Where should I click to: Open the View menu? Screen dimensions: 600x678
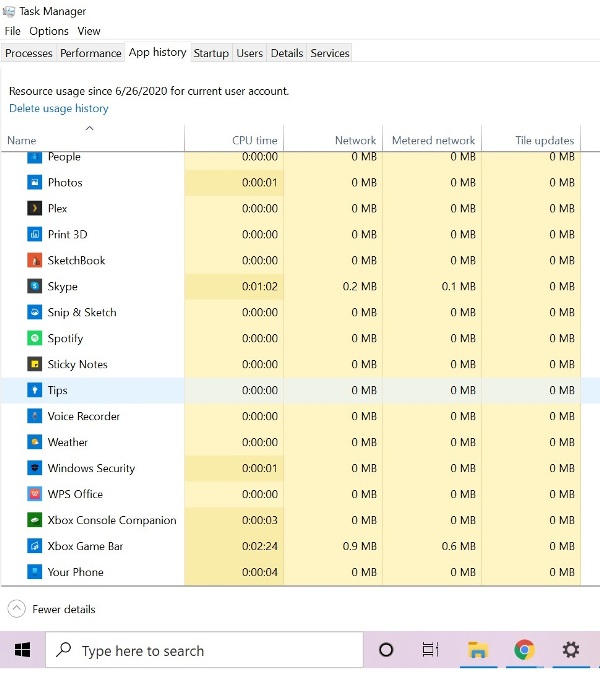[89, 31]
